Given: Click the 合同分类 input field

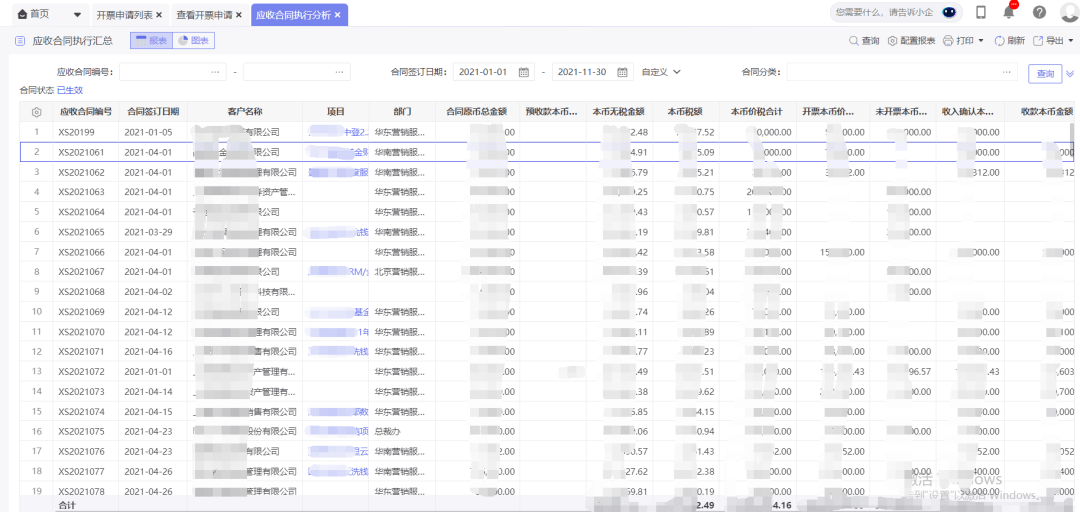Looking at the screenshot, I should 902,72.
